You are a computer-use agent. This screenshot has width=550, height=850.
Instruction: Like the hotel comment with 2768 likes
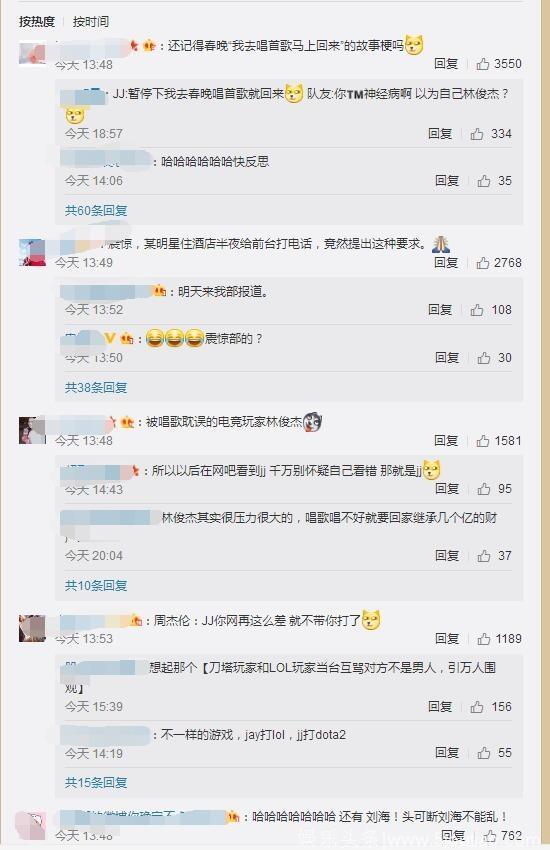tap(483, 263)
